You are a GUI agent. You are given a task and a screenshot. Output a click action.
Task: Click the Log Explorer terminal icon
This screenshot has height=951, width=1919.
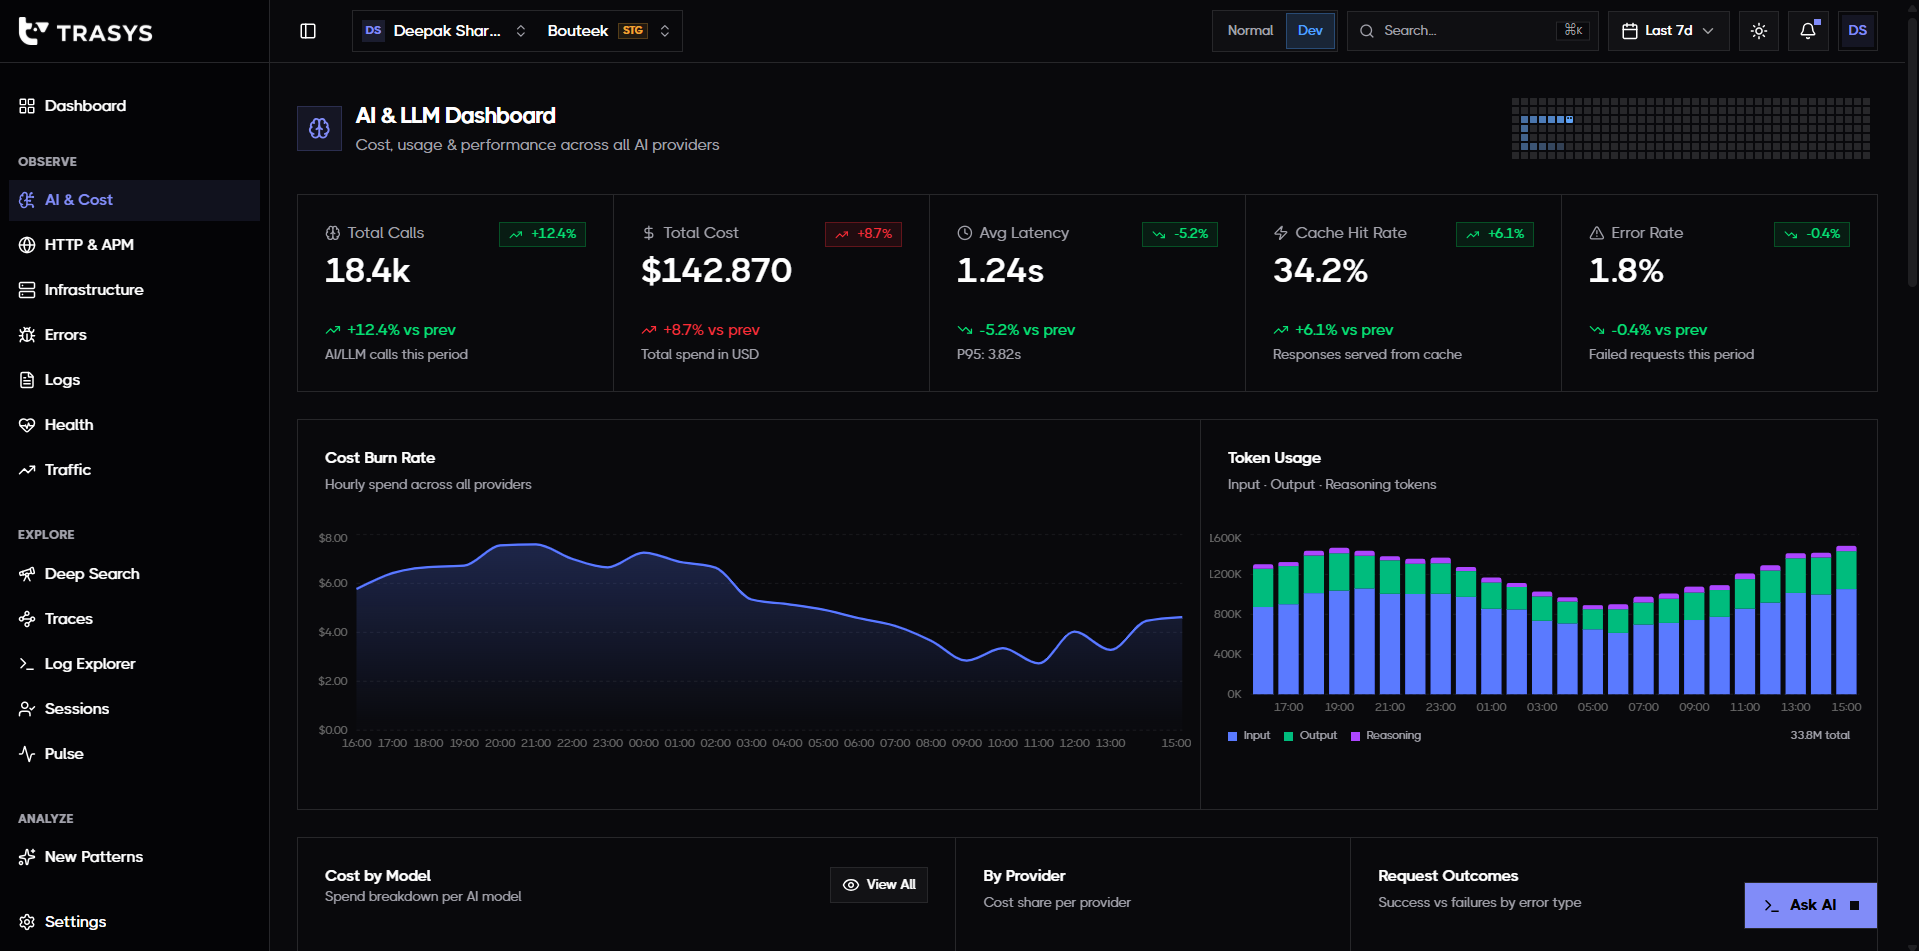(27, 664)
